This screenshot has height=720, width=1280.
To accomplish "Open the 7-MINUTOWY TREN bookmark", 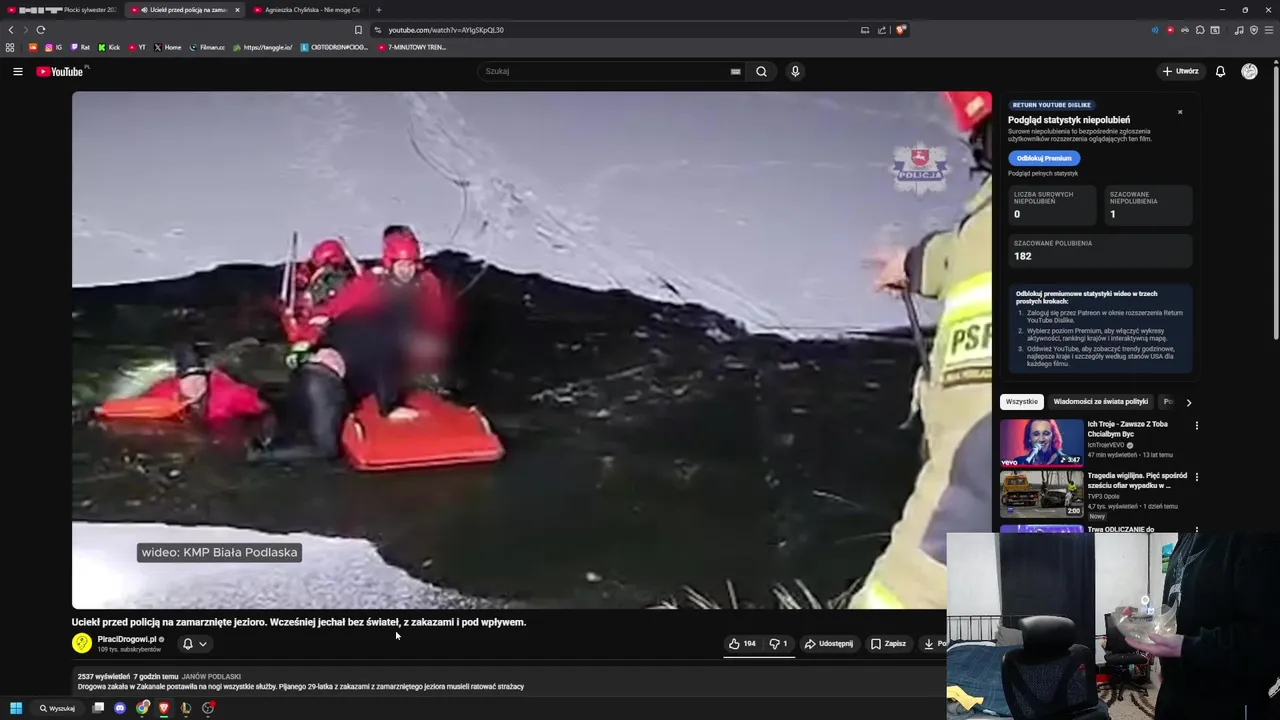I will [x=412, y=47].
